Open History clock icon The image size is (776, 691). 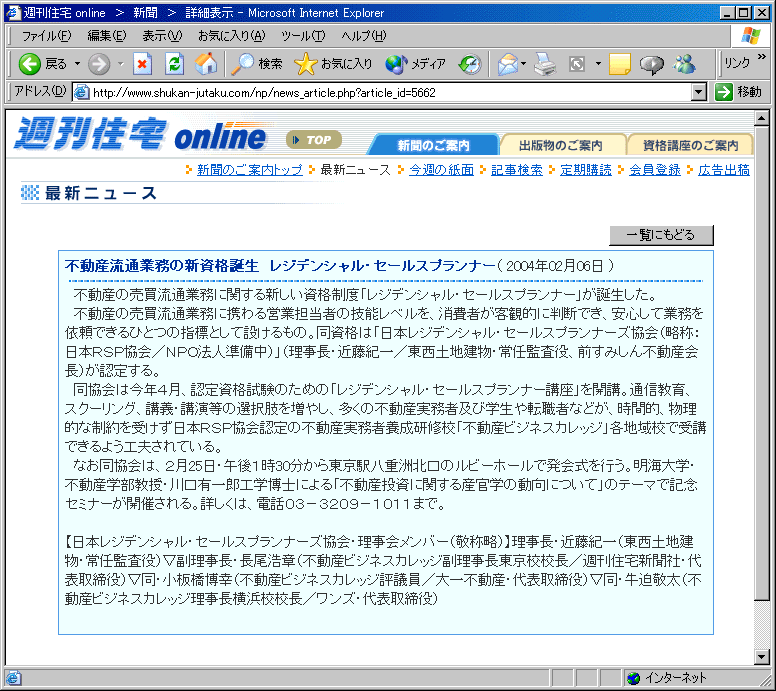[470, 64]
